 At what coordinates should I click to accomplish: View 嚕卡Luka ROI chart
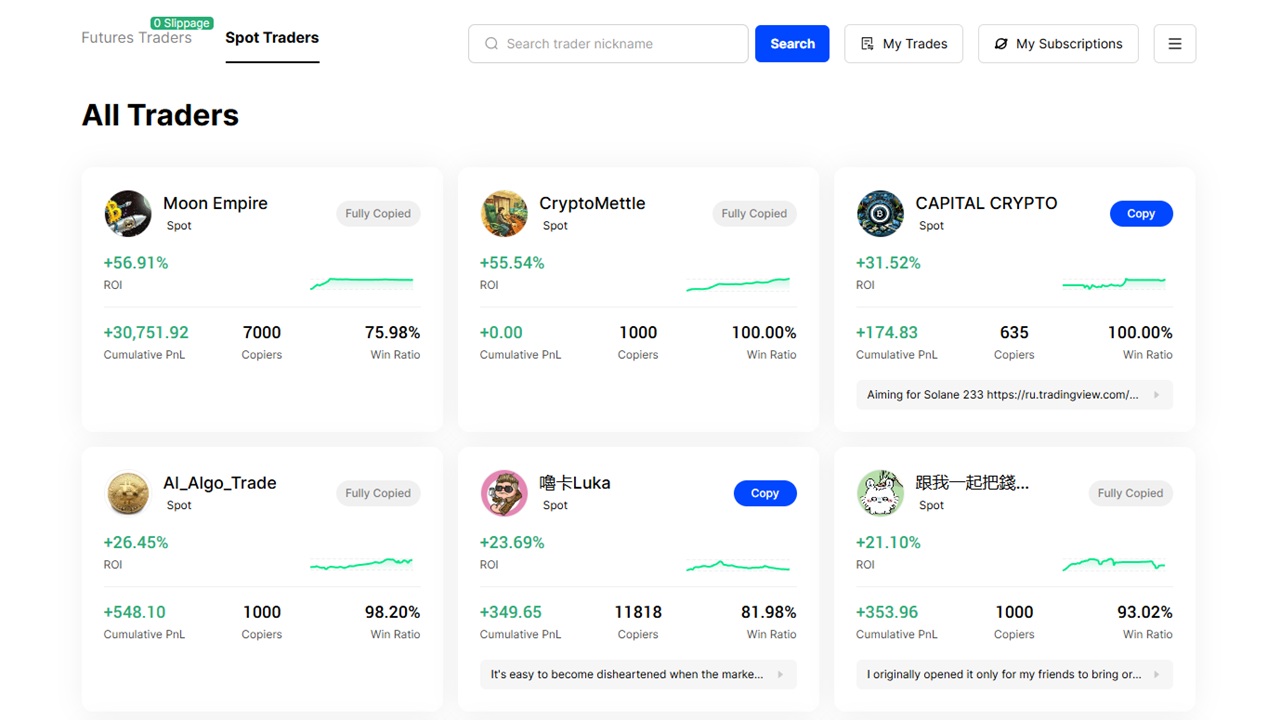[738, 565]
